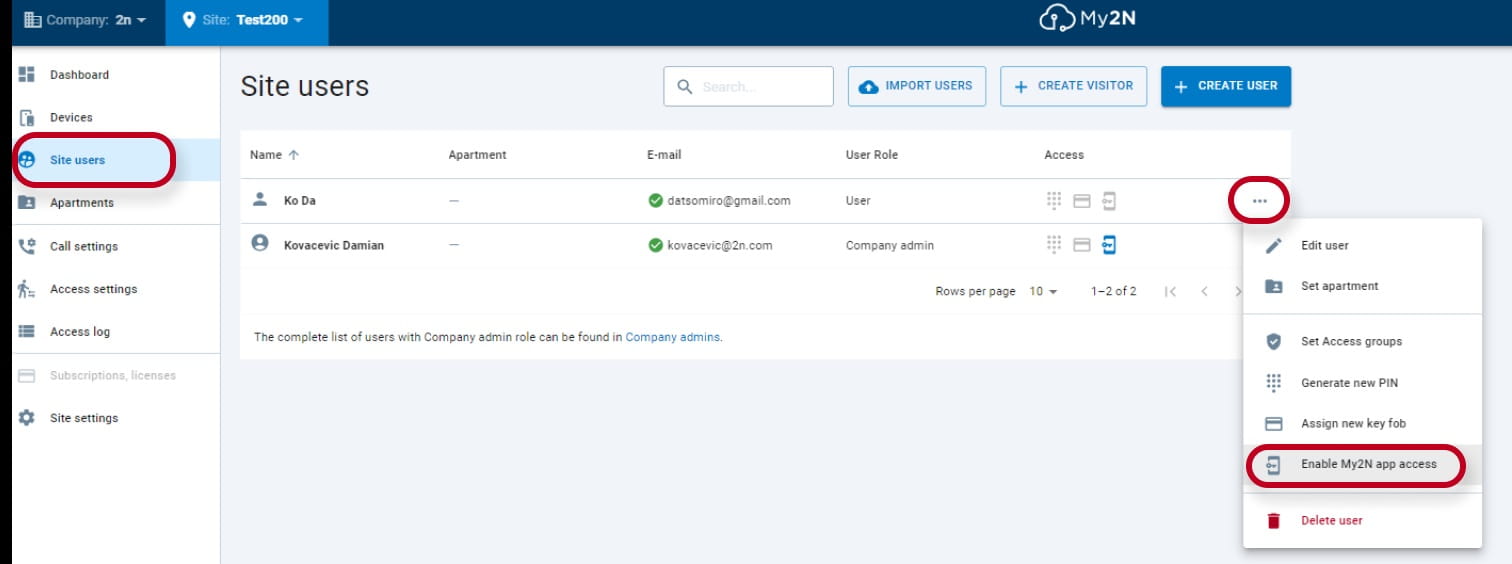Click Kovacevic Damian's mobile app icon
1512x564 pixels.
point(1108,244)
